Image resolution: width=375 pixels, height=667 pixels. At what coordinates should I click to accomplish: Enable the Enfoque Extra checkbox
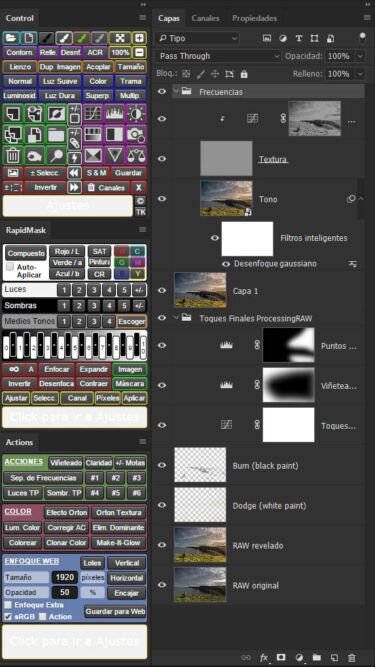[x=8, y=605]
